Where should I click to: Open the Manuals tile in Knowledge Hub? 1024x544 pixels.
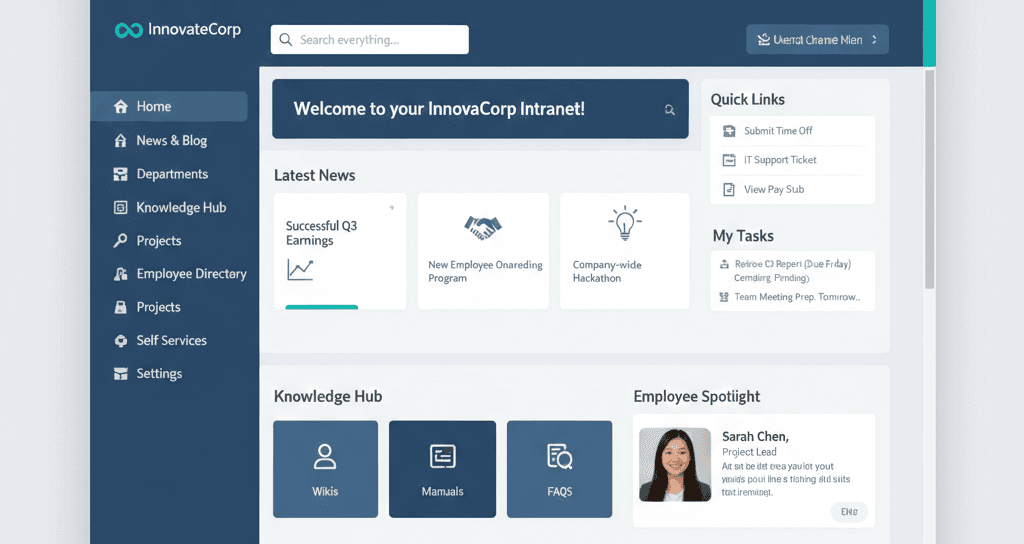(x=442, y=469)
